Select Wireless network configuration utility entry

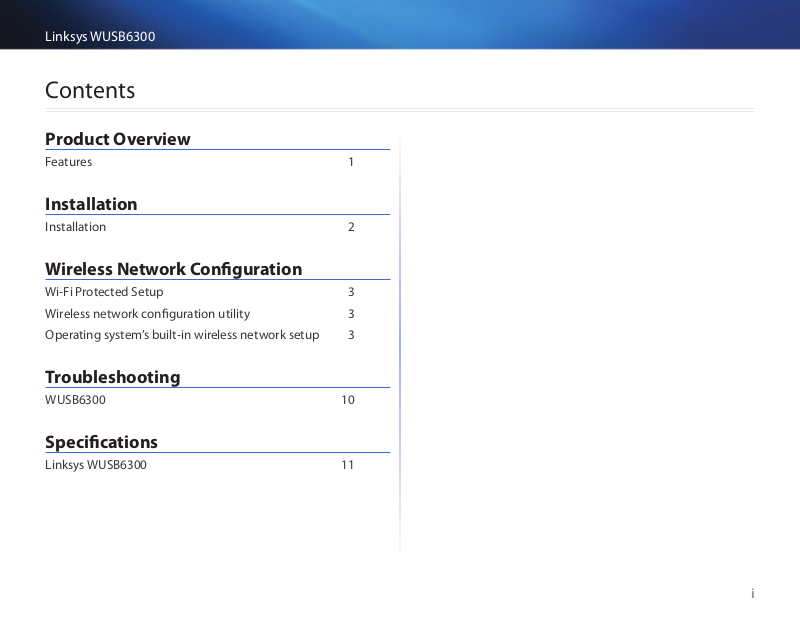point(147,314)
